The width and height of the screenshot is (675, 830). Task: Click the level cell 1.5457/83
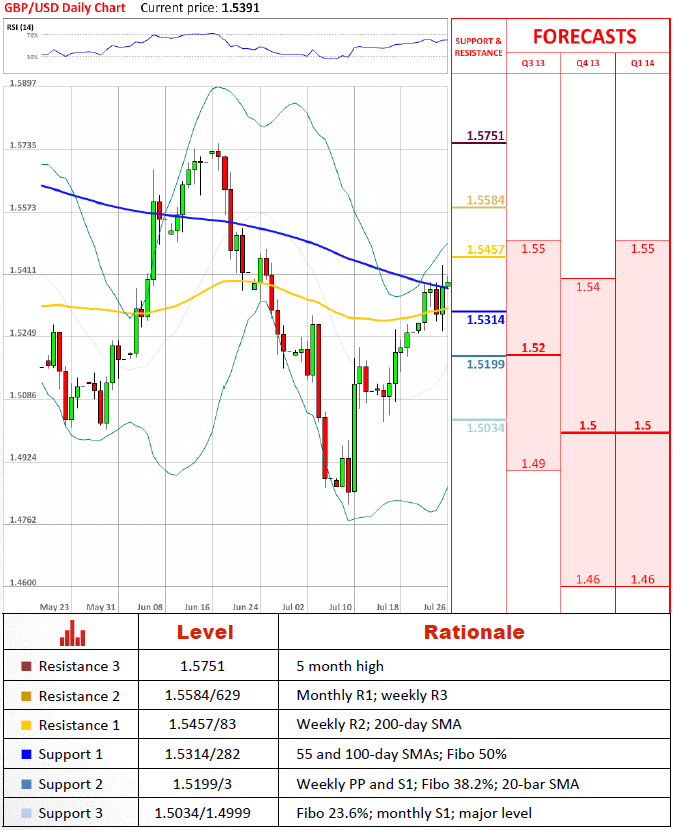point(202,724)
